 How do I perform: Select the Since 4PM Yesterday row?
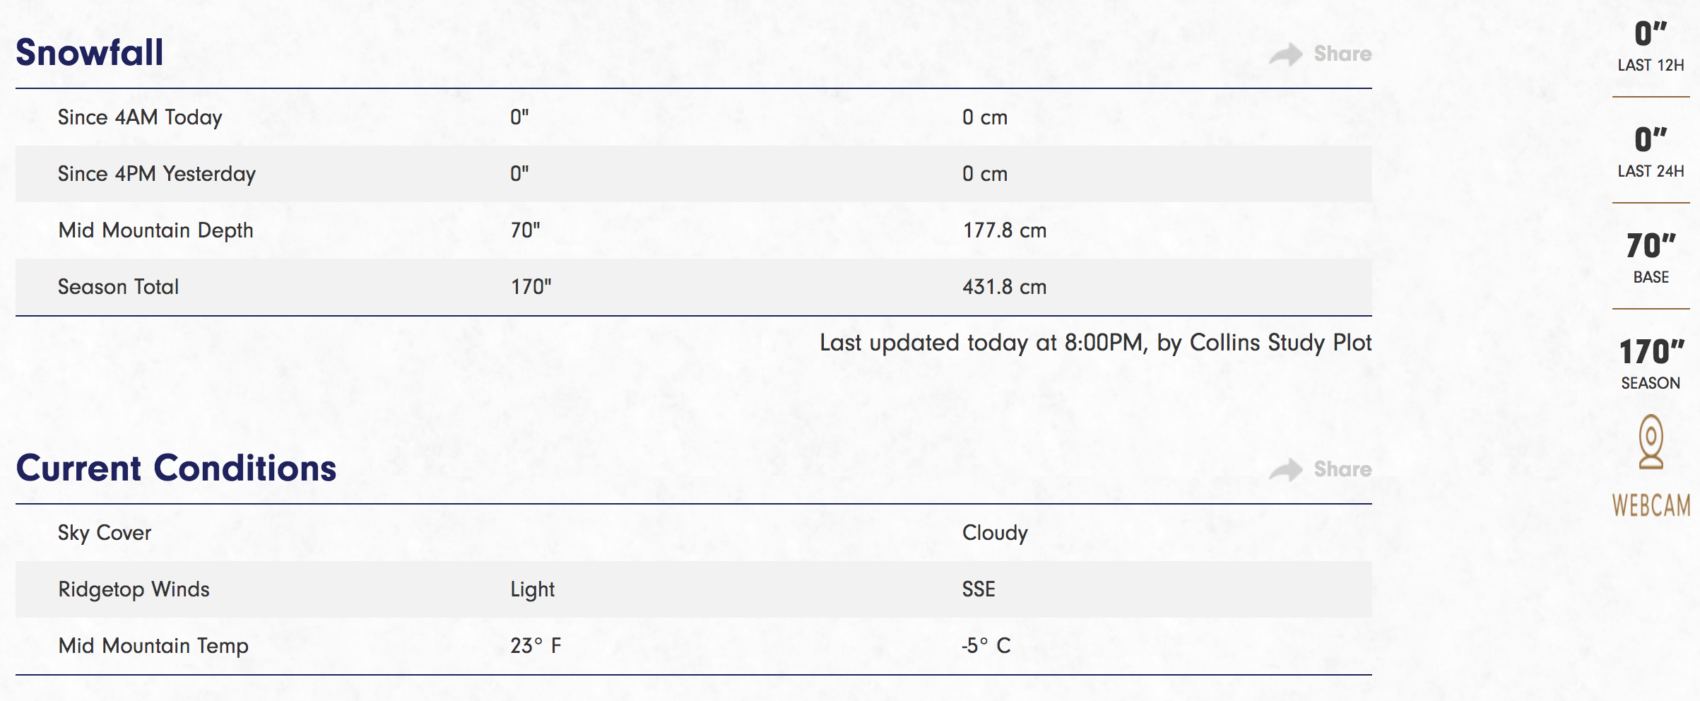click(693, 174)
